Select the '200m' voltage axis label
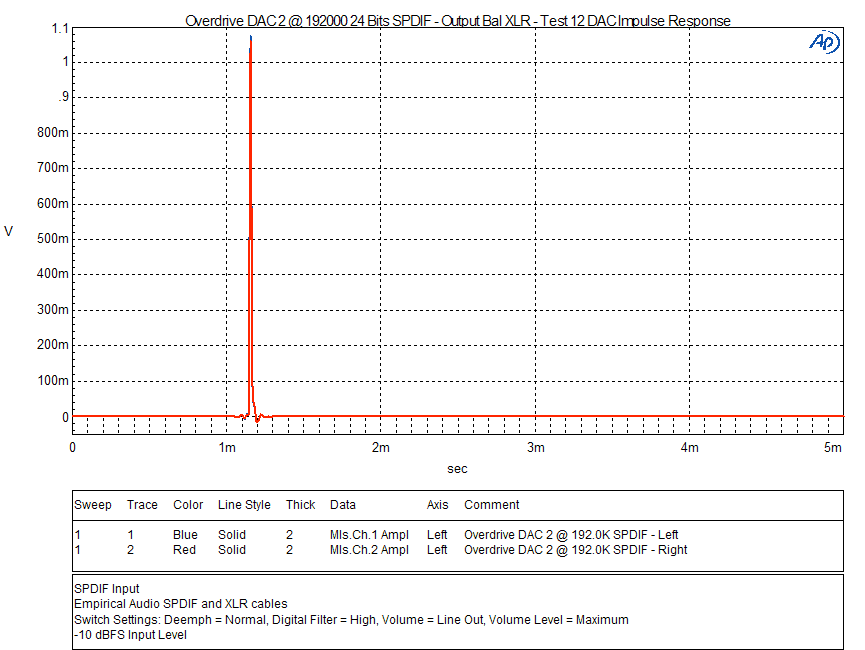This screenshot has width=865, height=650. 53,345
